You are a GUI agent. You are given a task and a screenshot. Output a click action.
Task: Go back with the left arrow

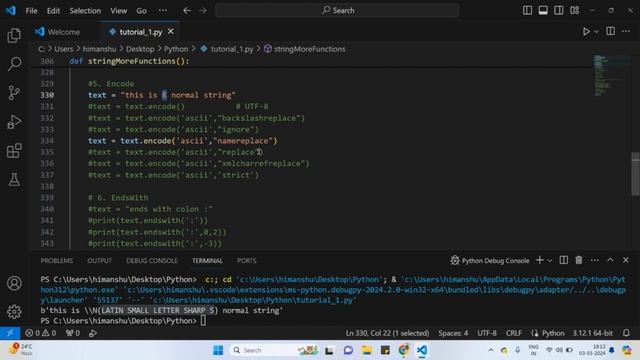(187, 11)
